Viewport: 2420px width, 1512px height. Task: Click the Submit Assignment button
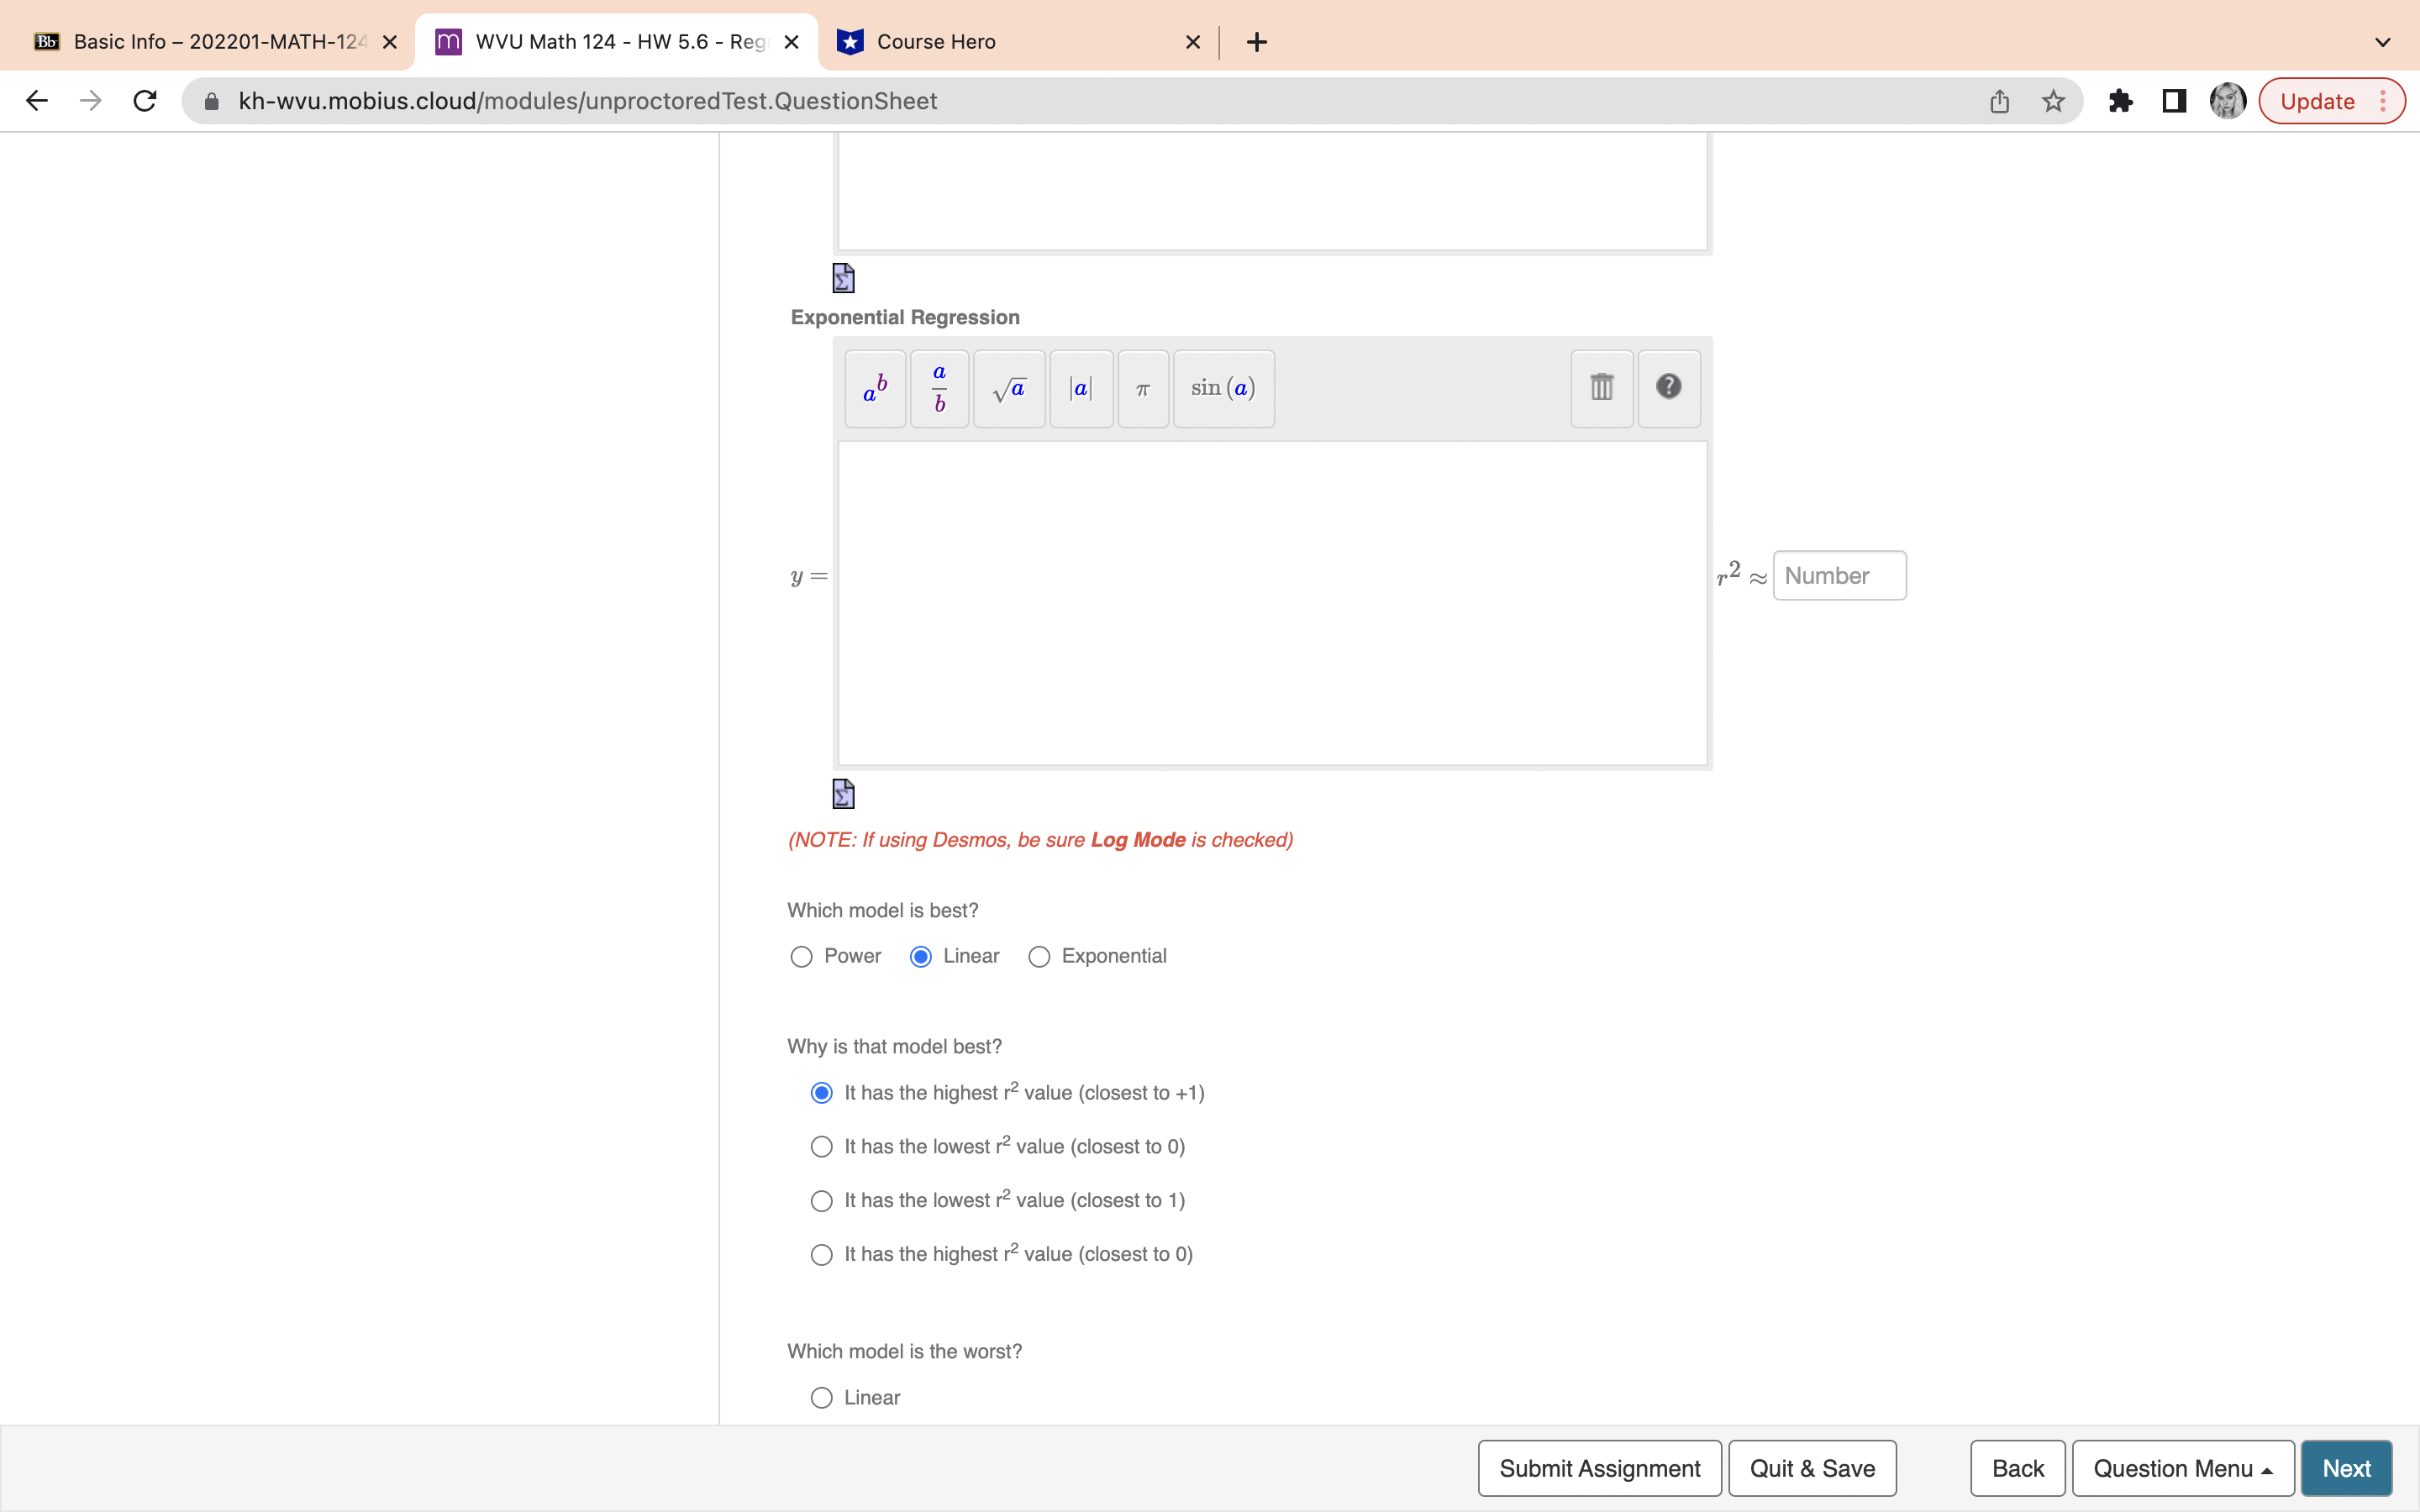coord(1598,1467)
